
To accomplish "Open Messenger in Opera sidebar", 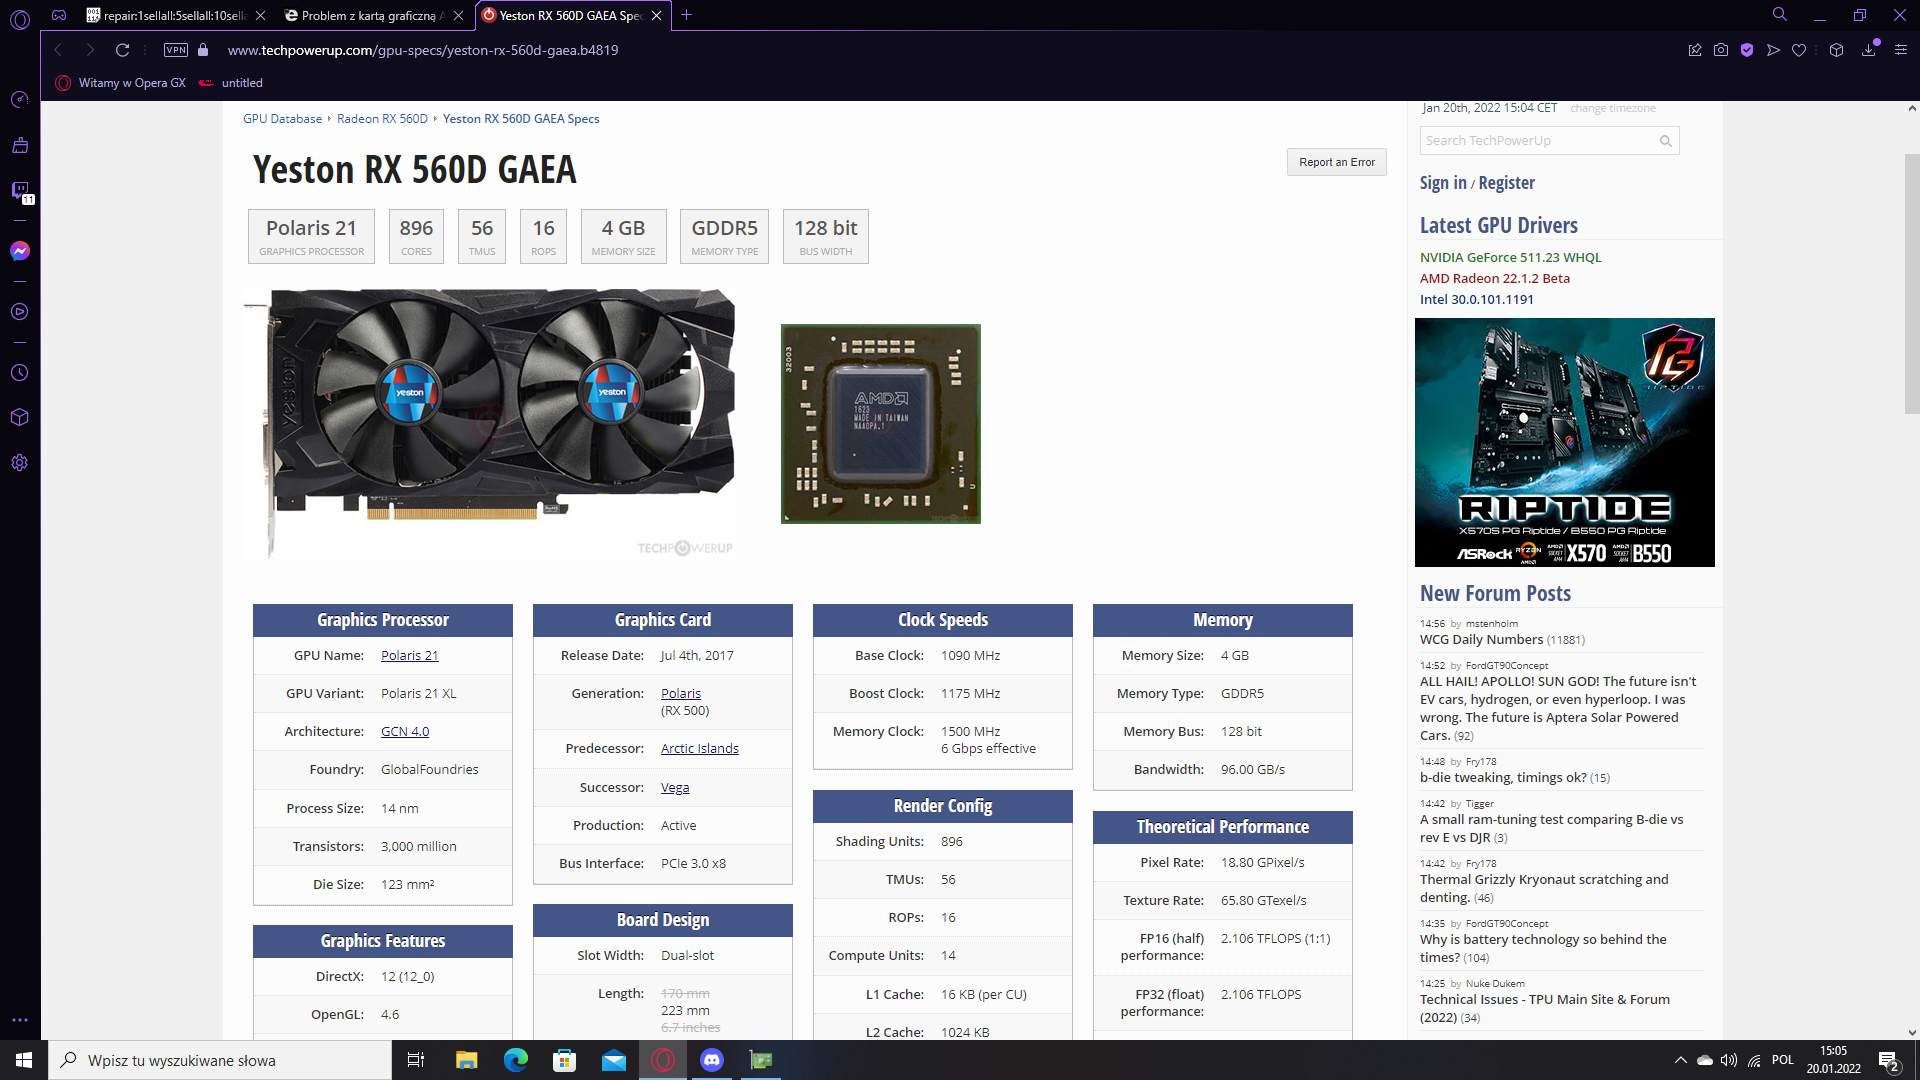I will (x=19, y=251).
